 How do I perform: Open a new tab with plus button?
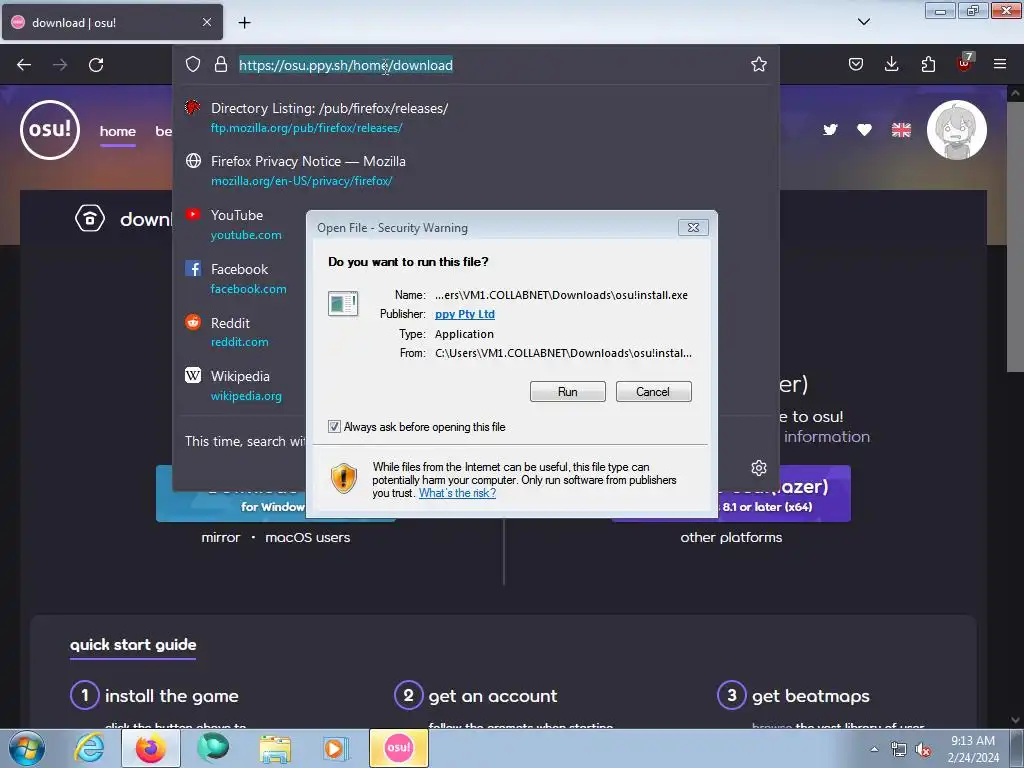tap(244, 23)
